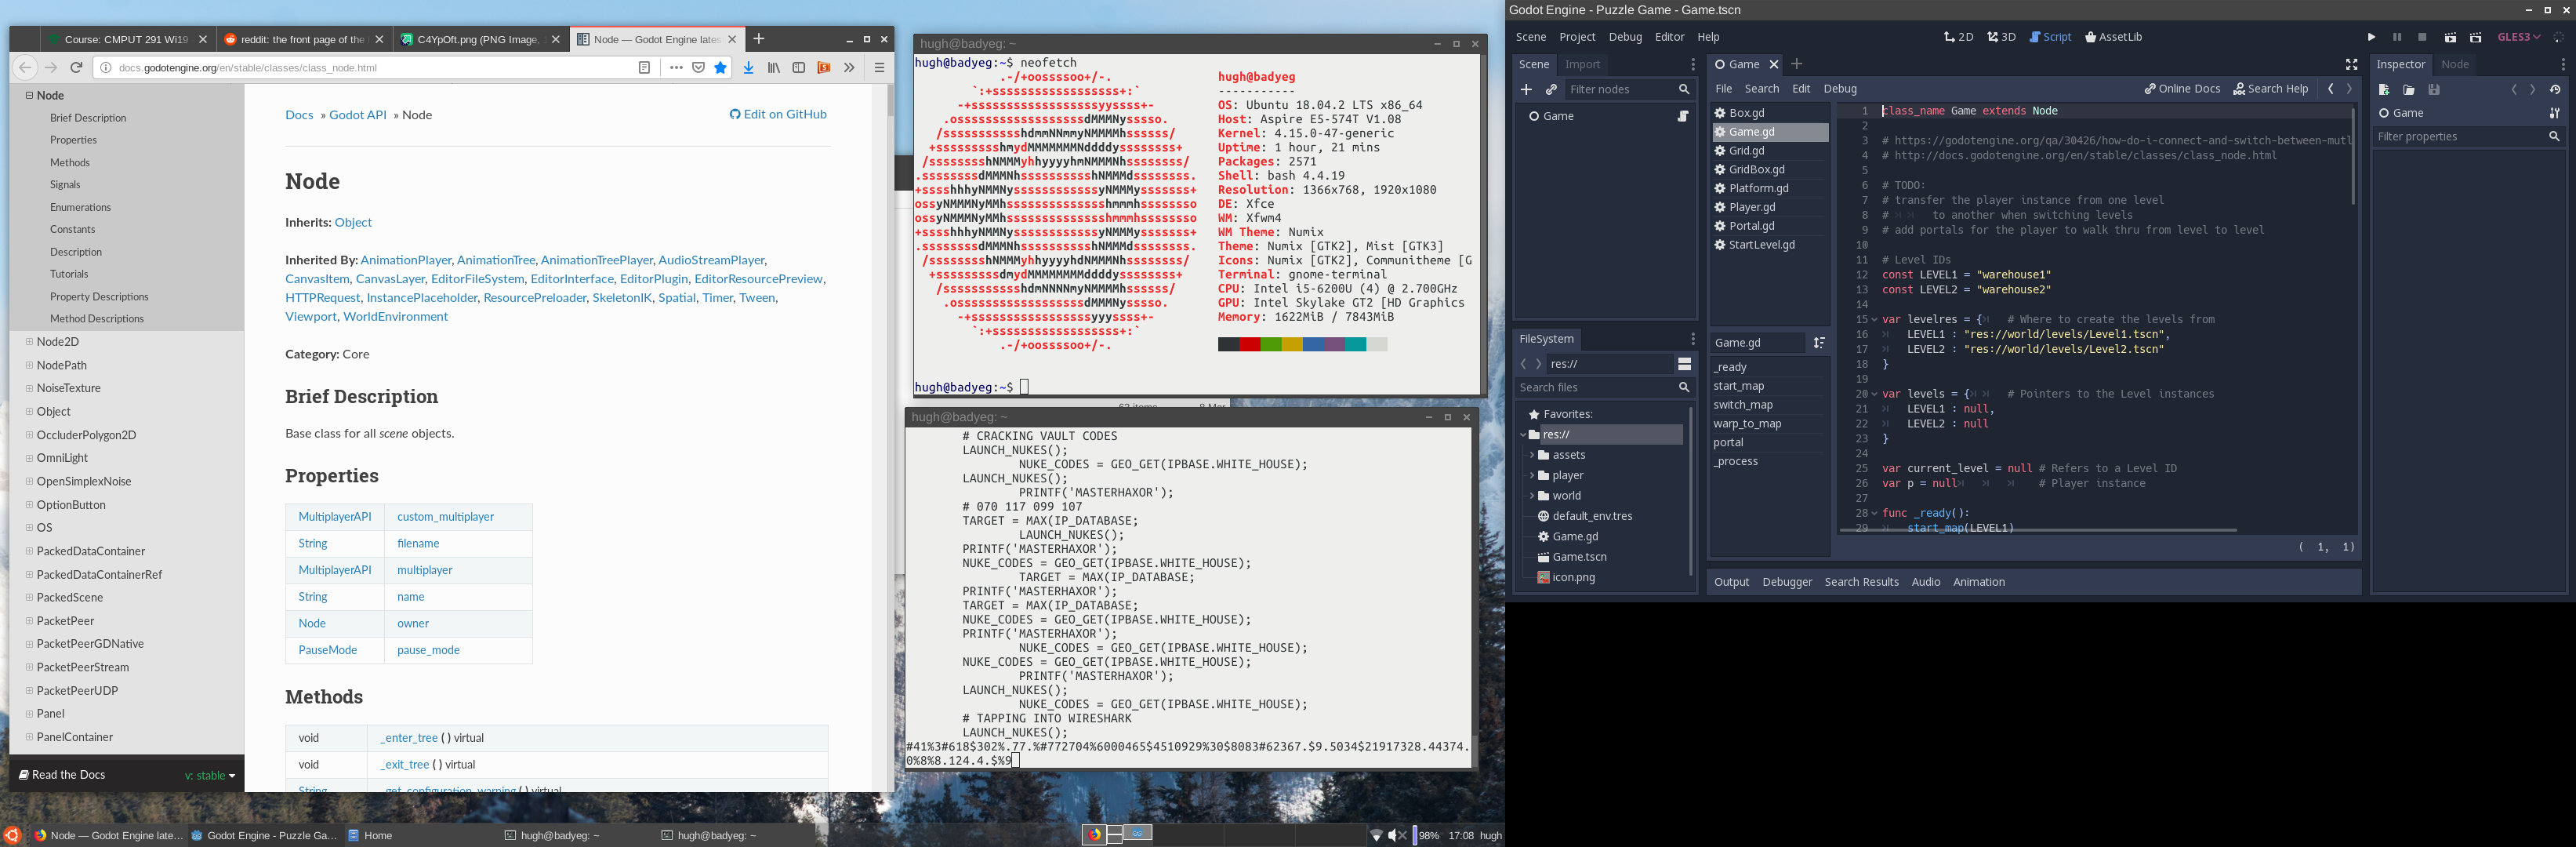Viewport: 2576px width, 847px height.
Task: Reload the Firefox page
Action: pyautogui.click(x=76, y=68)
